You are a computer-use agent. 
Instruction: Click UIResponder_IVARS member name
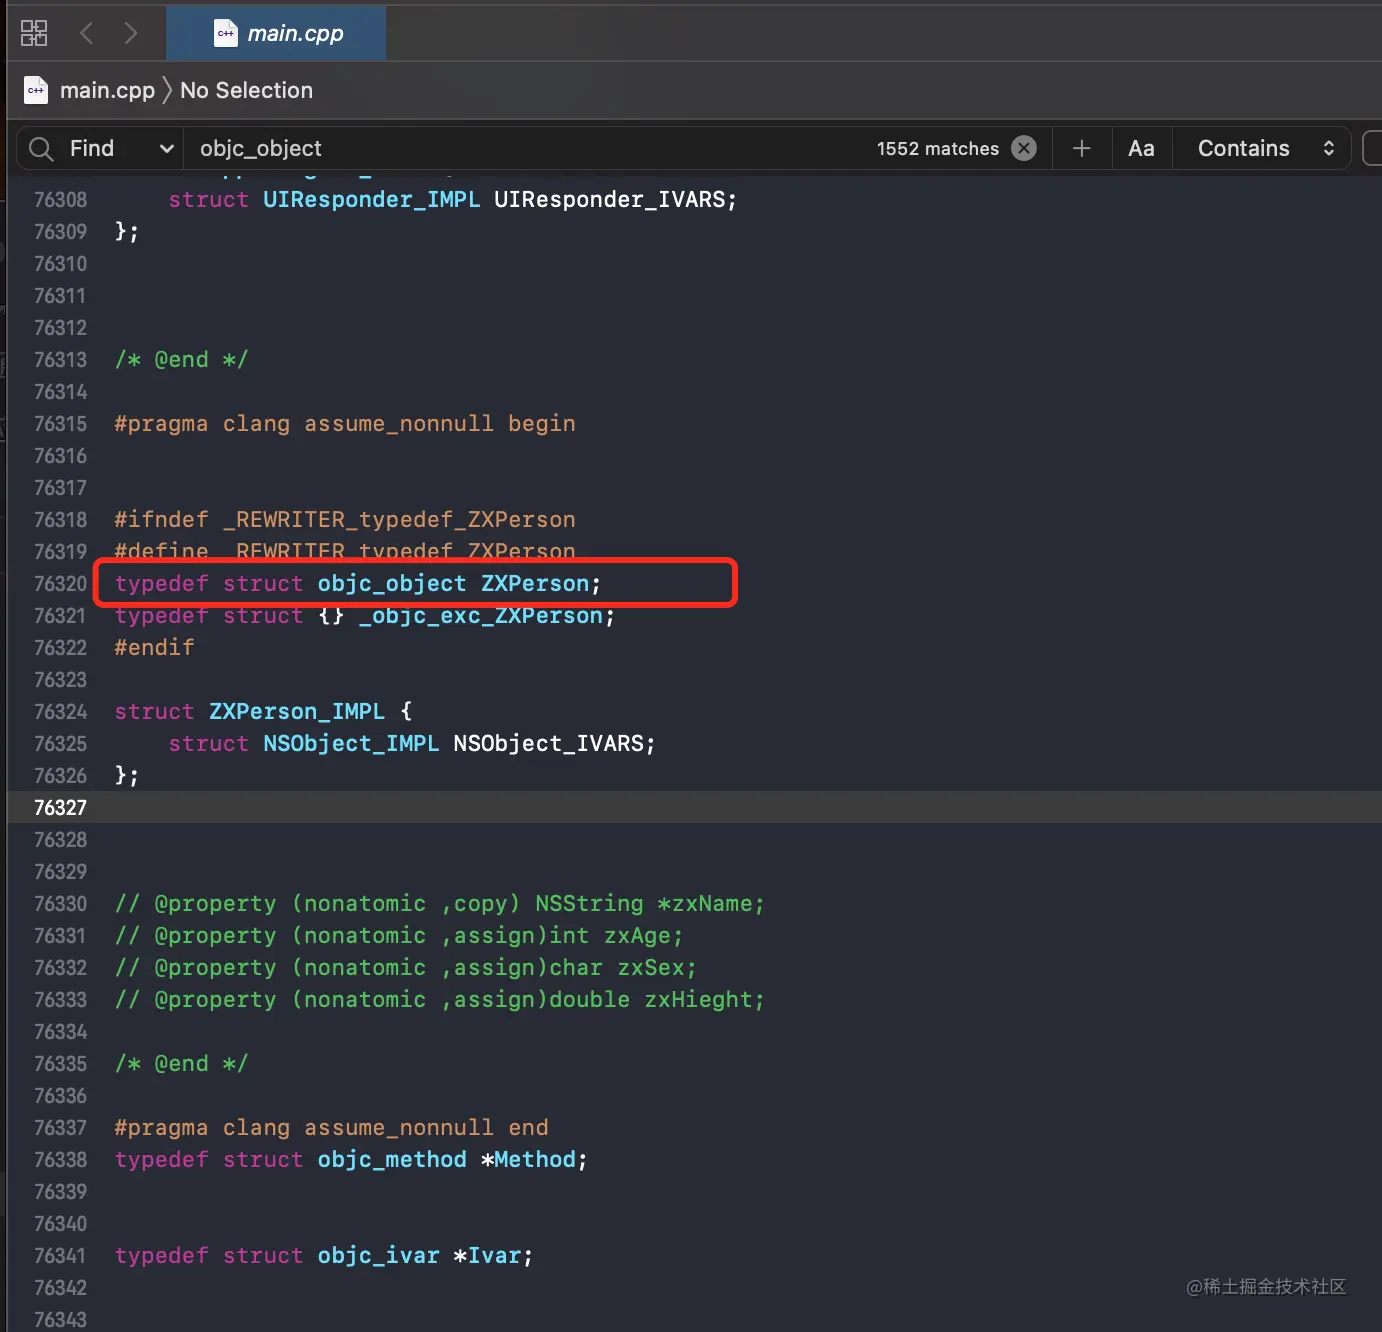tap(609, 200)
